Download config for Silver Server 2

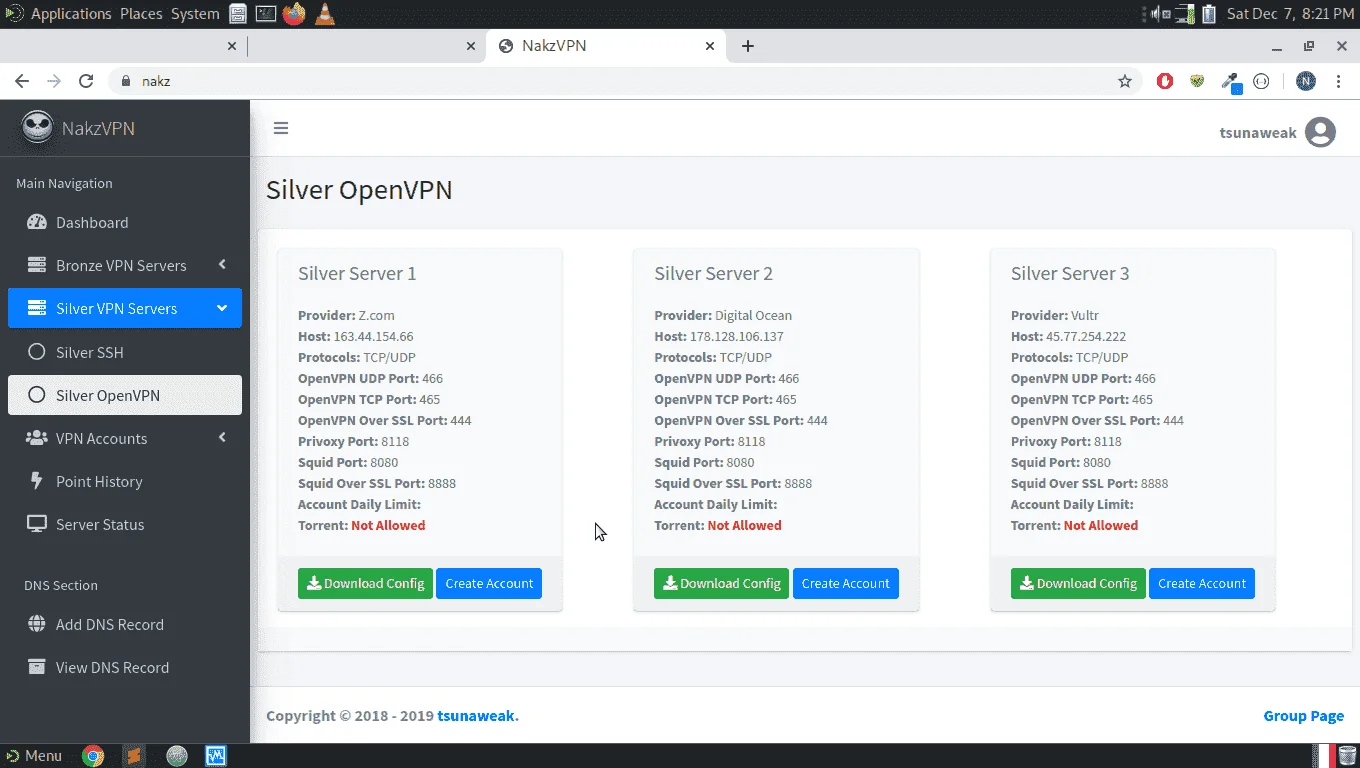coord(721,583)
